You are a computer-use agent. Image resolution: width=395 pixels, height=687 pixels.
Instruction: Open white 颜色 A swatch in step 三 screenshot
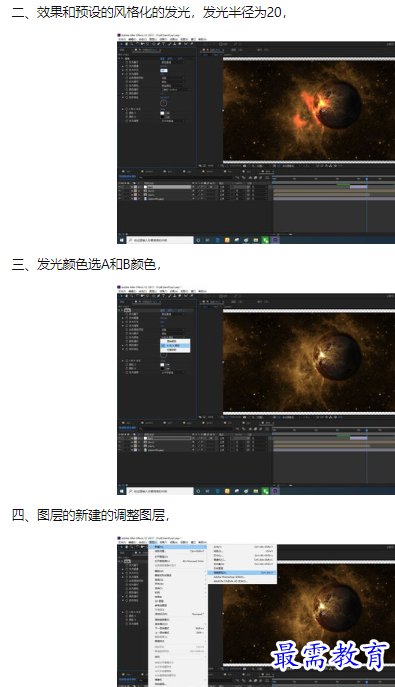coord(162,365)
